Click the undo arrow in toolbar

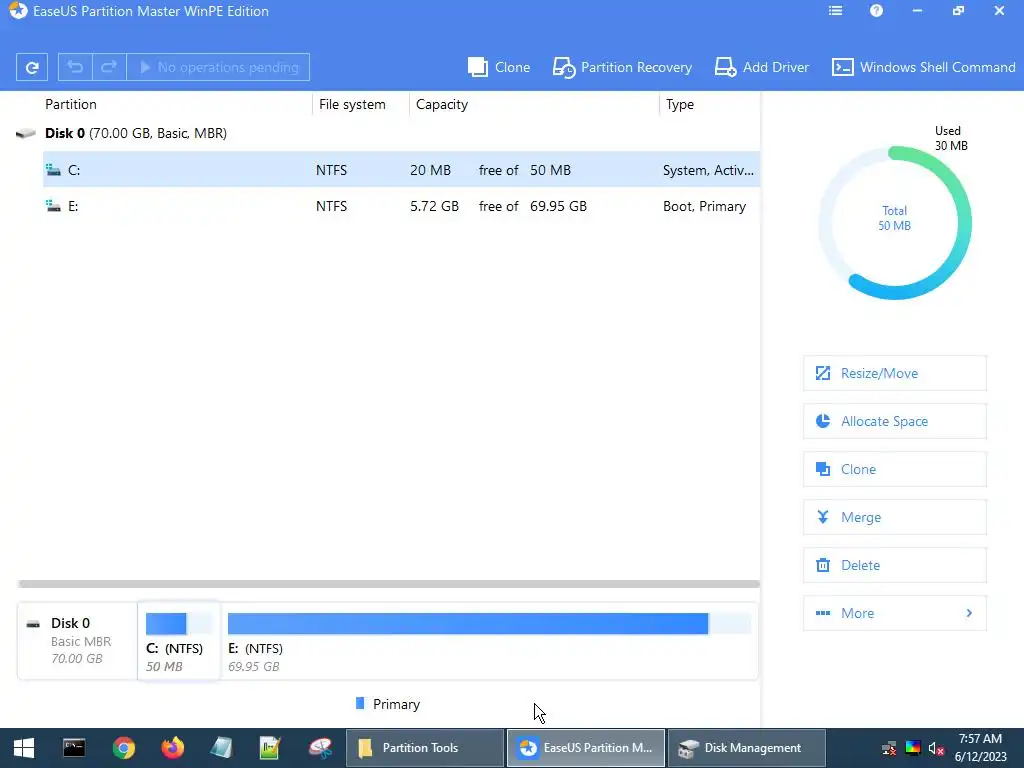click(75, 67)
